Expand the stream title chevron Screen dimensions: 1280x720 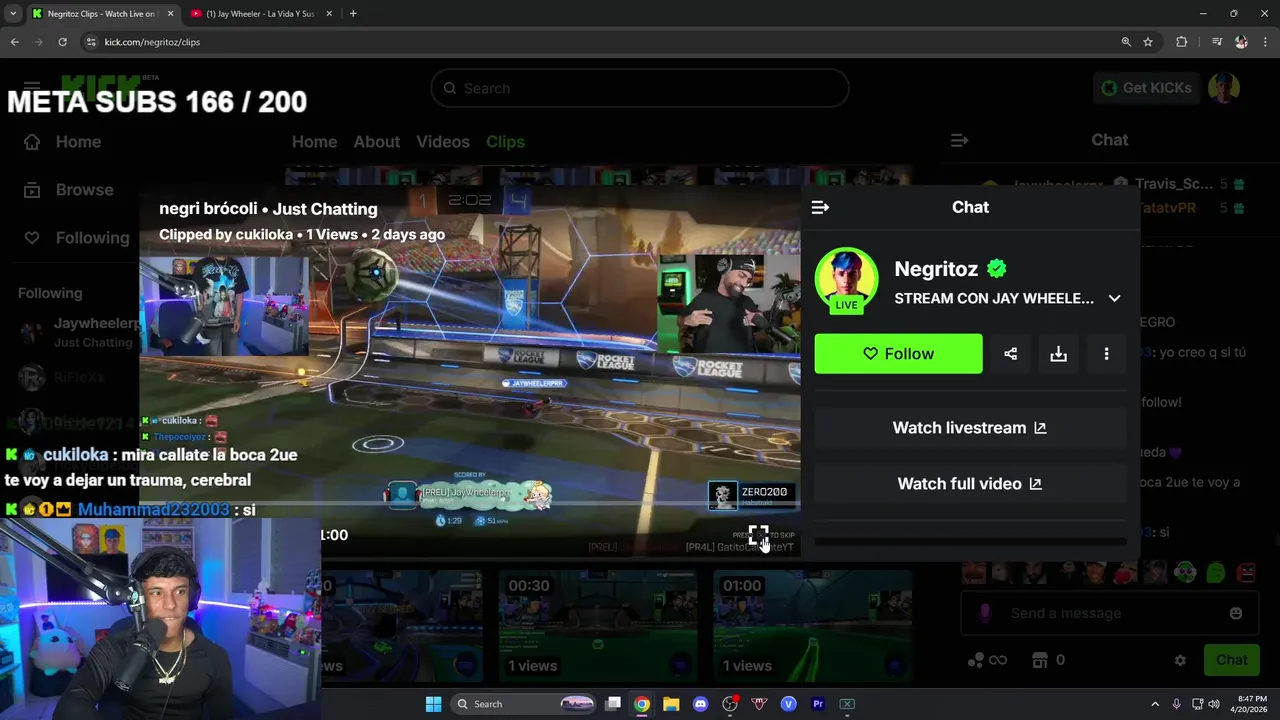coord(1114,298)
